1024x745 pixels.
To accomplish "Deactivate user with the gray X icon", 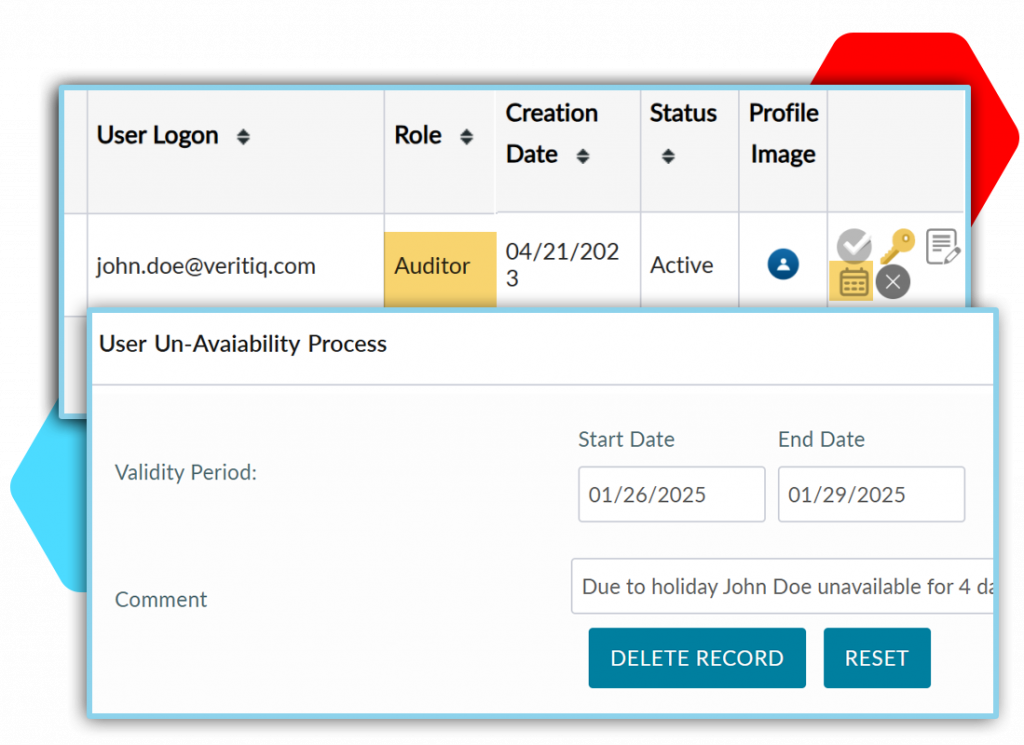I will (893, 282).
